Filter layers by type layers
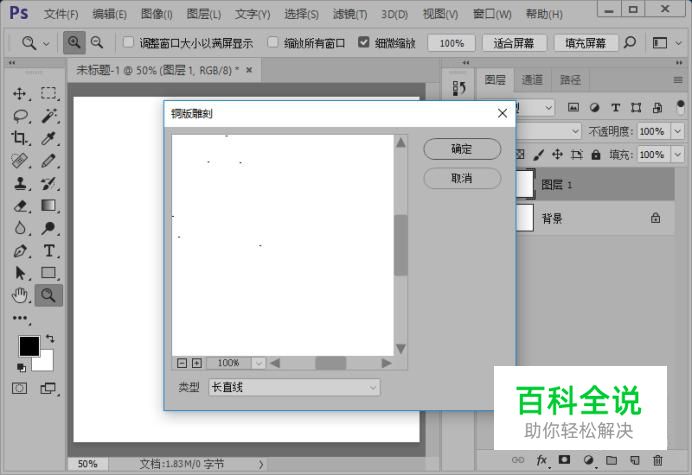This screenshot has height=475, width=692. pyautogui.click(x=616, y=107)
